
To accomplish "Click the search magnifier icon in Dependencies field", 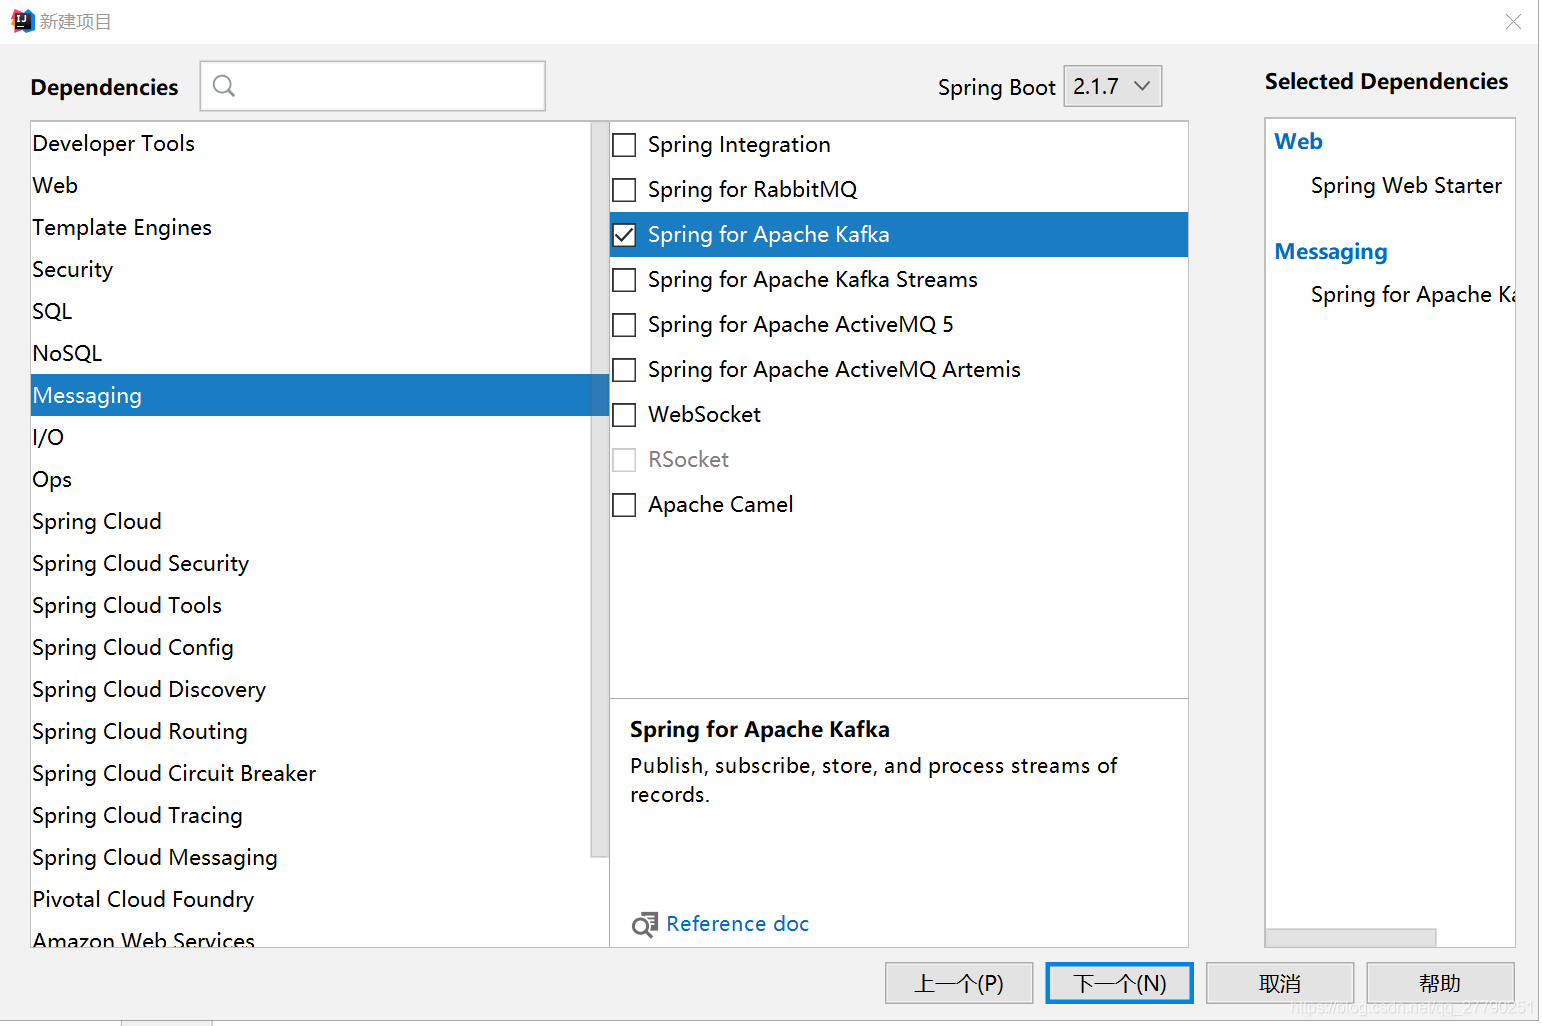I will point(224,86).
